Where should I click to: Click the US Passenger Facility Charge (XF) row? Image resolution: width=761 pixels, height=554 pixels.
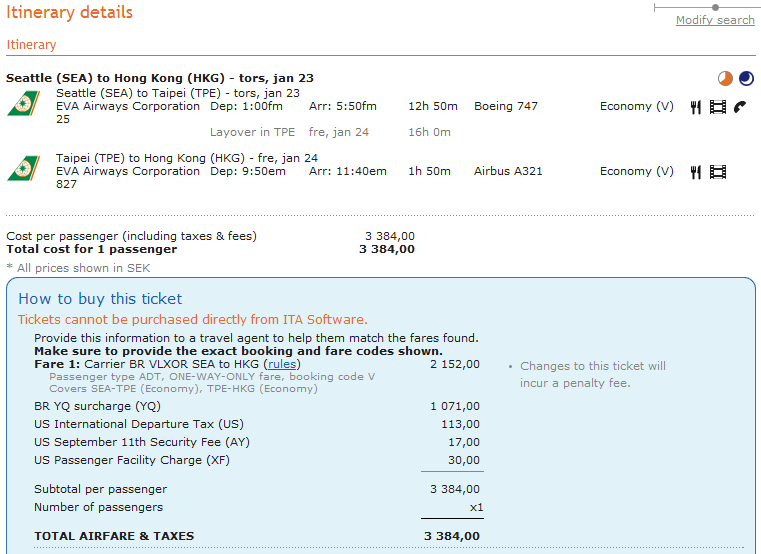257,460
